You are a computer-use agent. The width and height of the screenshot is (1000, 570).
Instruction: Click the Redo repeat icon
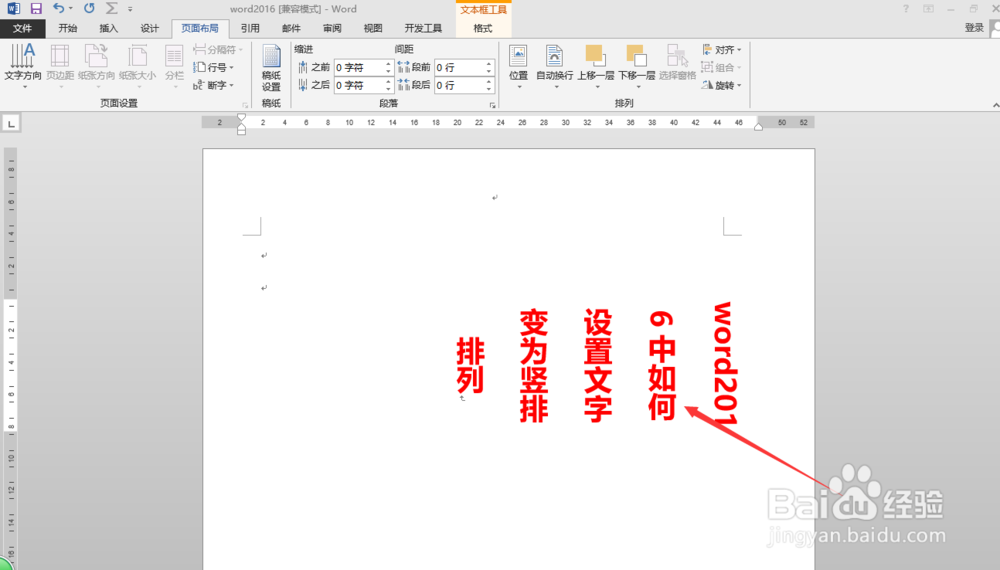[89, 8]
